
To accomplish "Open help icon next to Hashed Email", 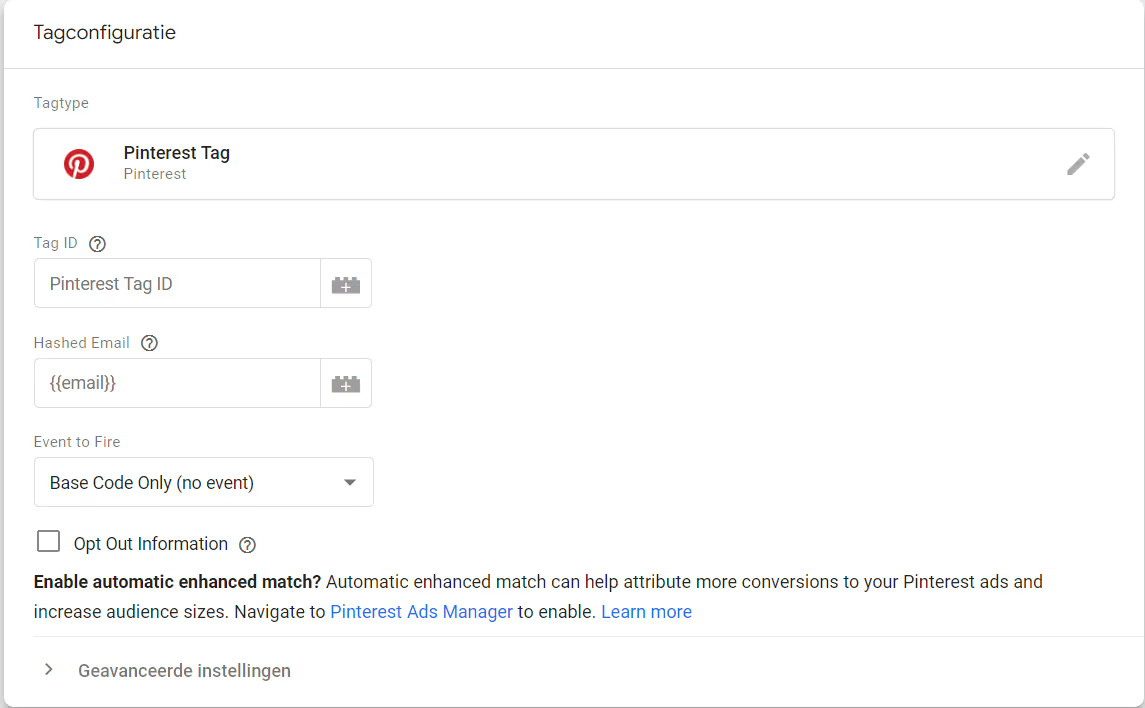I will click(150, 343).
